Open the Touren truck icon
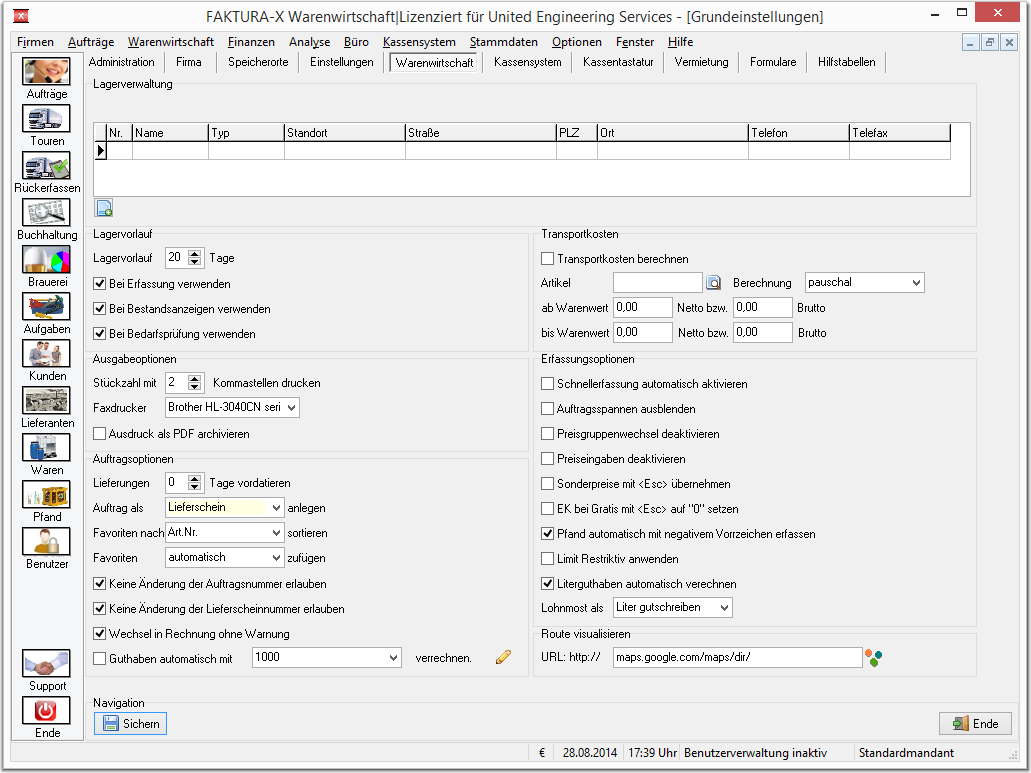Image resolution: width=1031 pixels, height=773 pixels. [x=46, y=118]
